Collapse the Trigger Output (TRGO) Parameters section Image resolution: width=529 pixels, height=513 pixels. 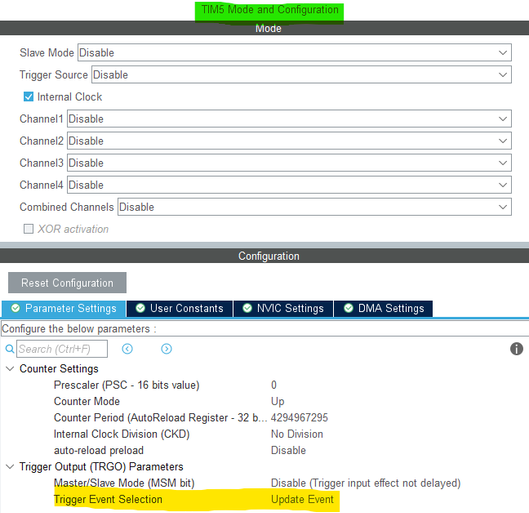tap(10, 467)
